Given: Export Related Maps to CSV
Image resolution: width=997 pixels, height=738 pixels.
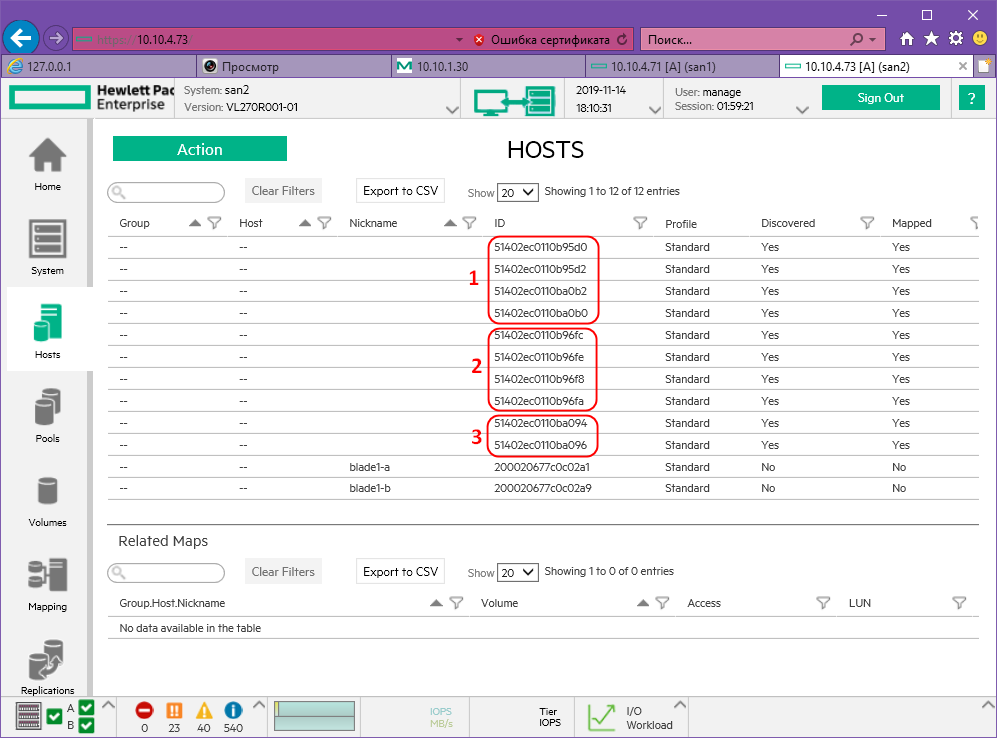Looking at the screenshot, I should 400,571.
